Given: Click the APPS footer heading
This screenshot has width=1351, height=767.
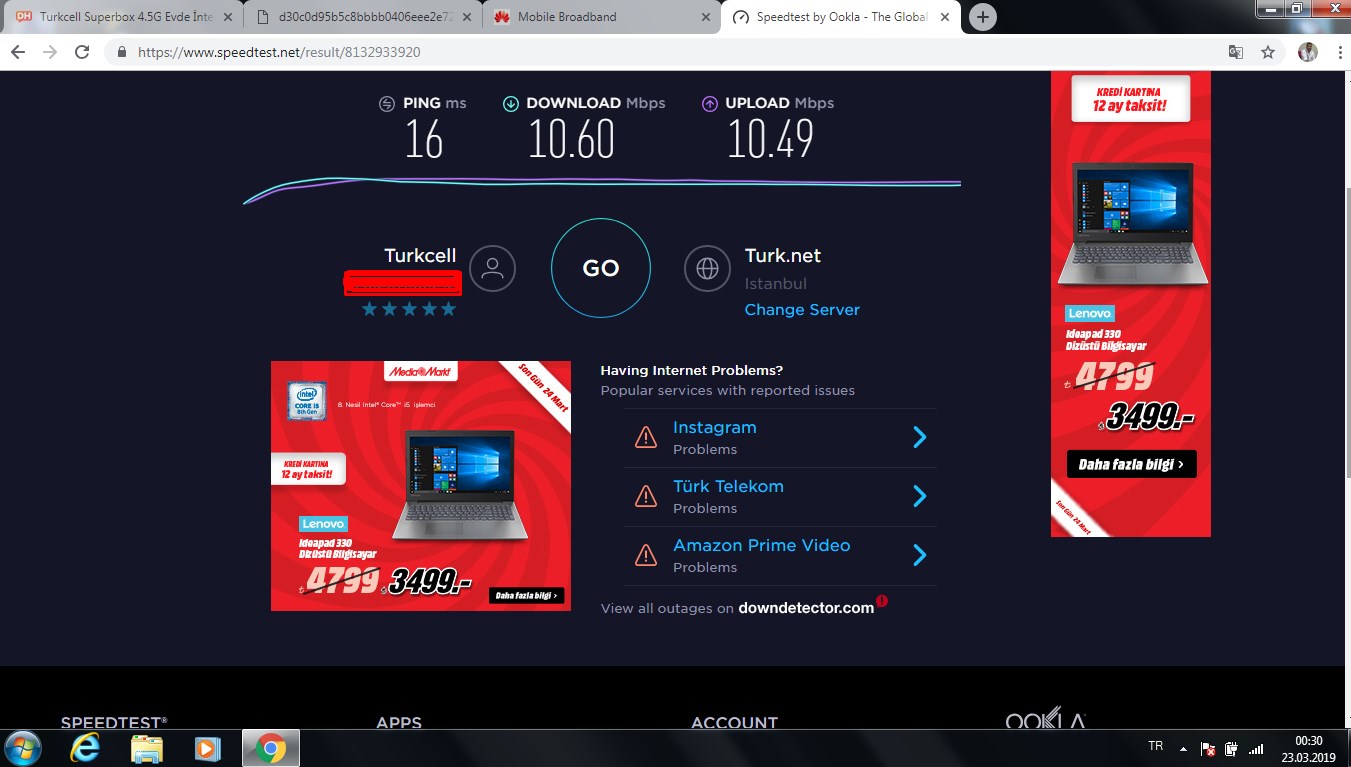Looking at the screenshot, I should pos(399,722).
